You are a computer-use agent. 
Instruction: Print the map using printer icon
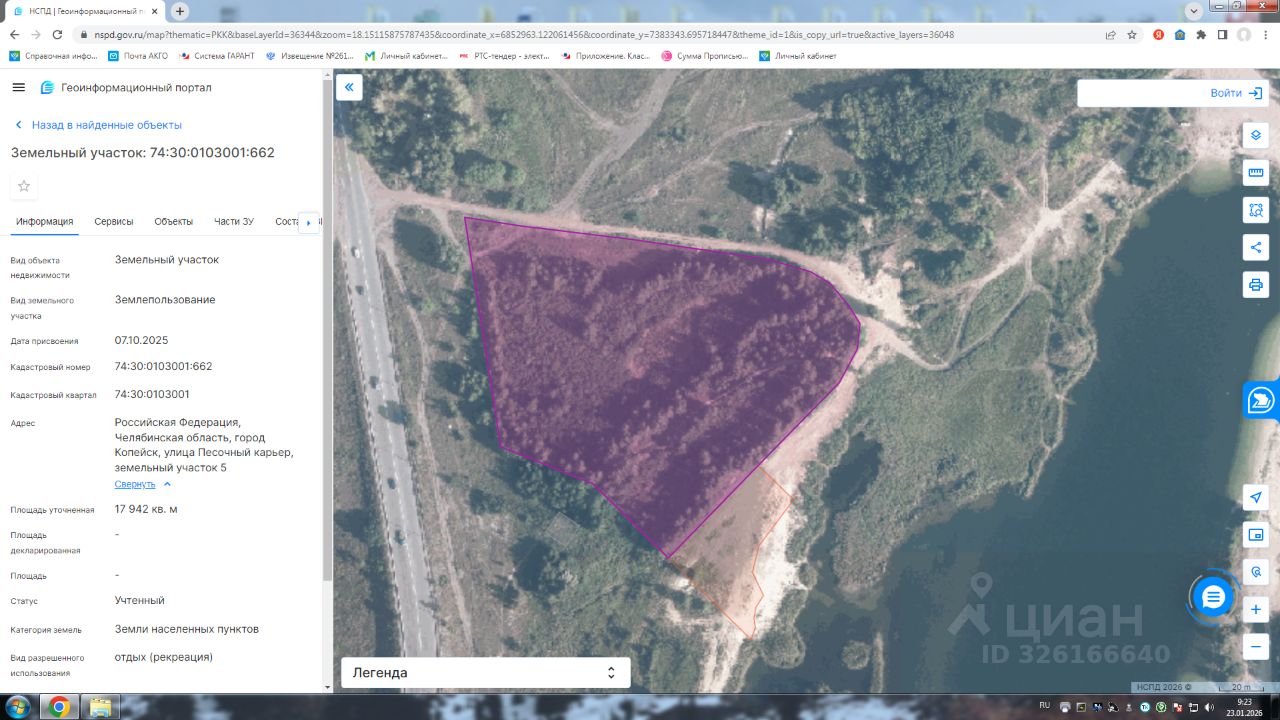point(1255,284)
